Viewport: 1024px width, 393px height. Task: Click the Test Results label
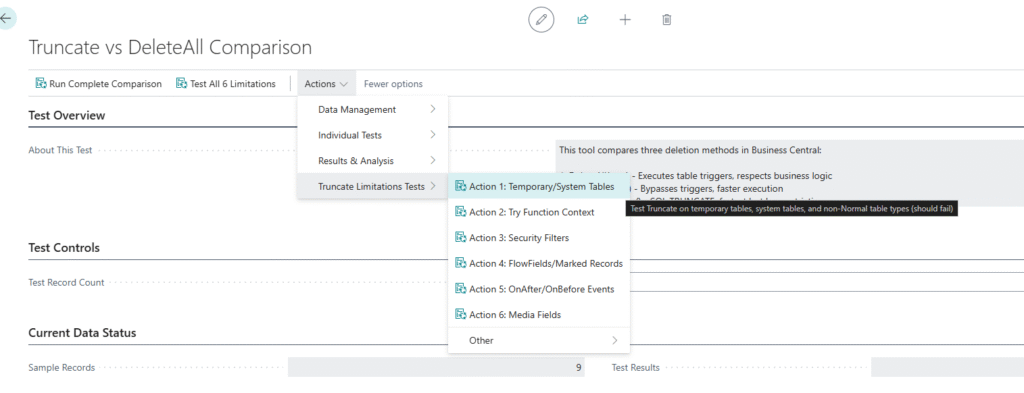pos(635,368)
